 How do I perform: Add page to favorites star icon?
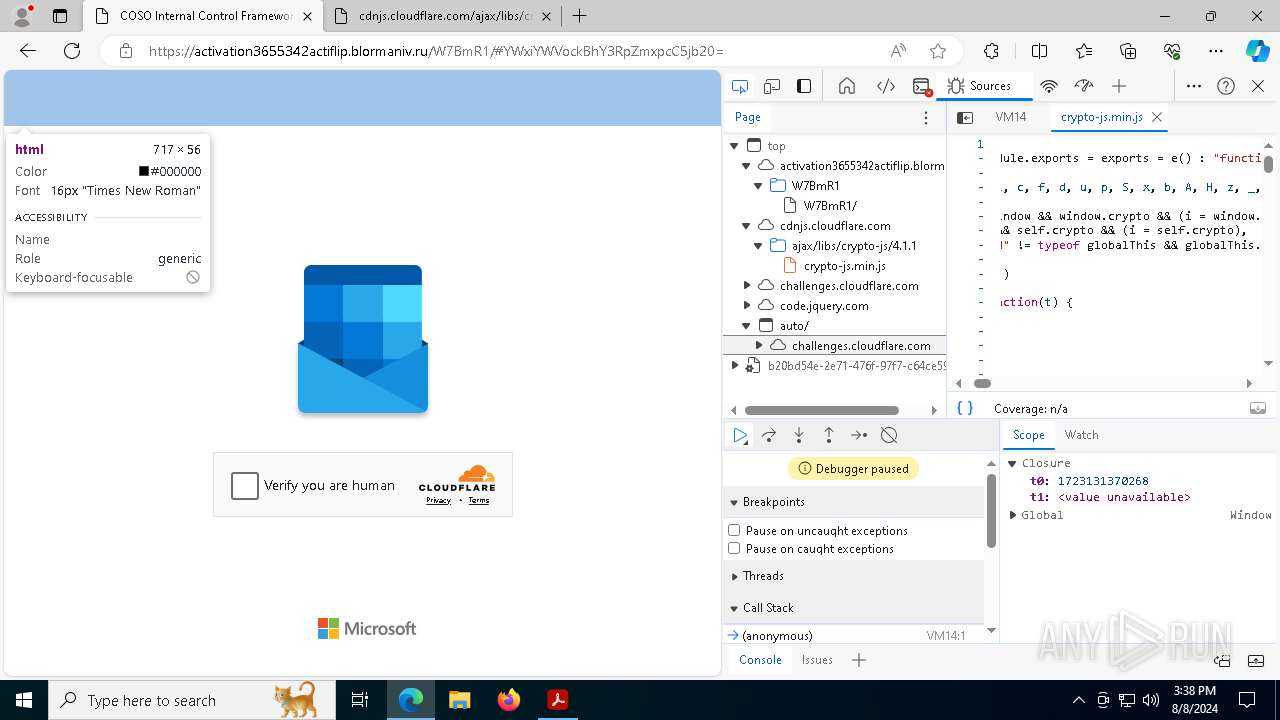tap(937, 51)
